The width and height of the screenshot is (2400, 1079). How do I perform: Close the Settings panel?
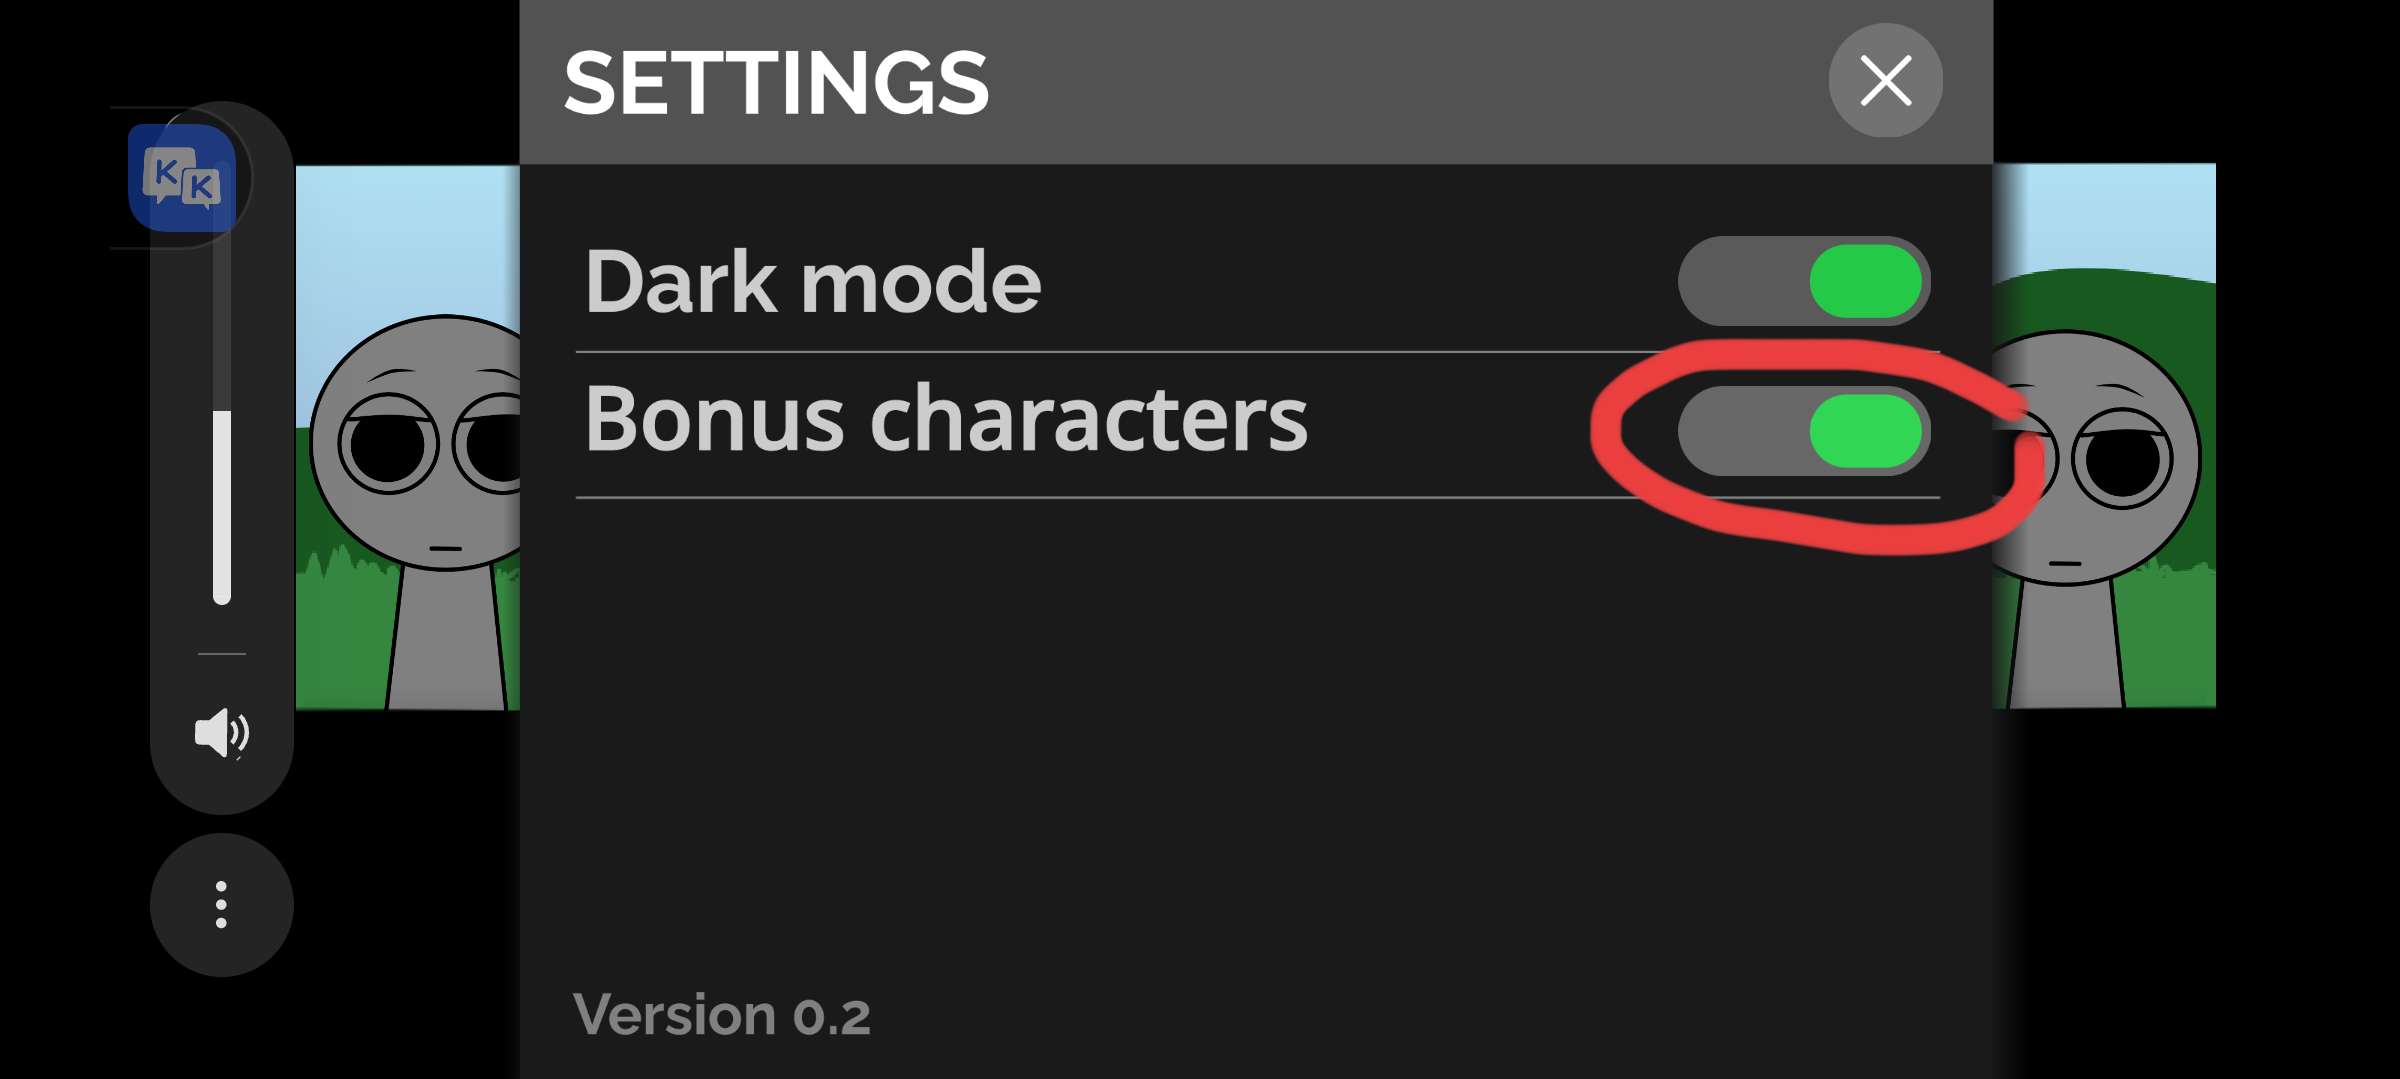[x=1885, y=81]
